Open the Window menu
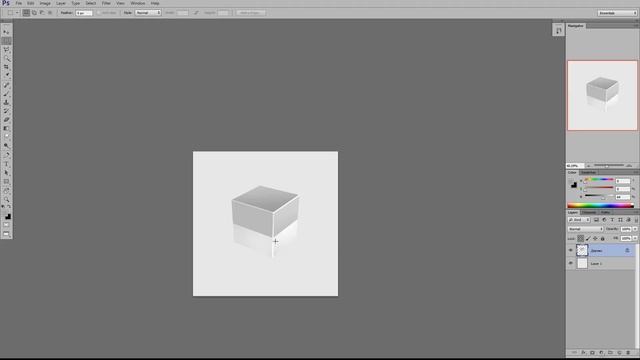 pyautogui.click(x=138, y=3)
